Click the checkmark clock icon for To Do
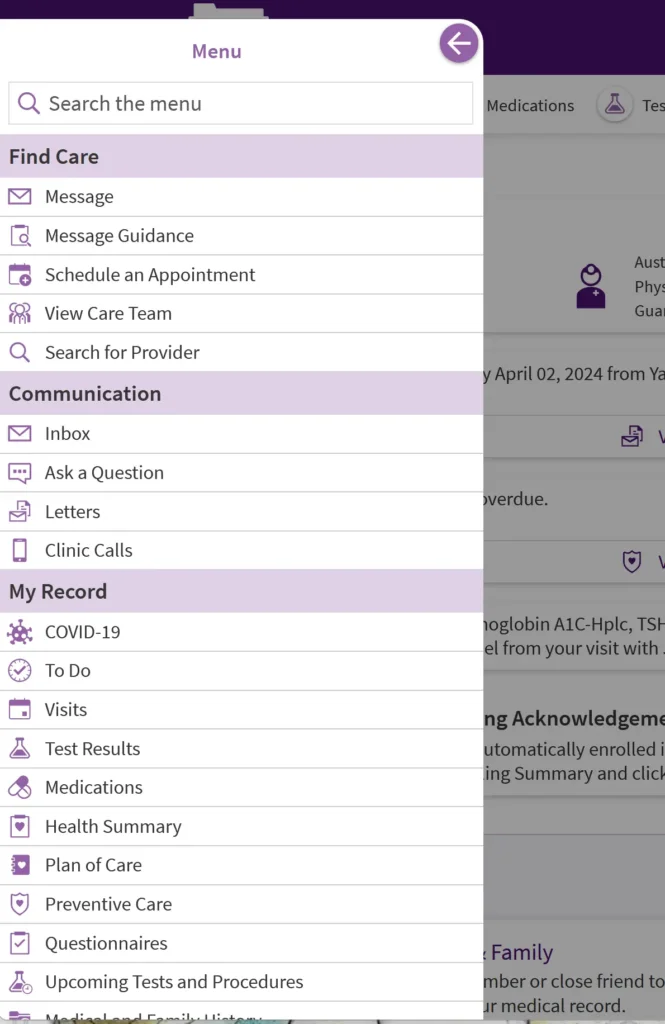This screenshot has height=1024, width=665. click(20, 671)
